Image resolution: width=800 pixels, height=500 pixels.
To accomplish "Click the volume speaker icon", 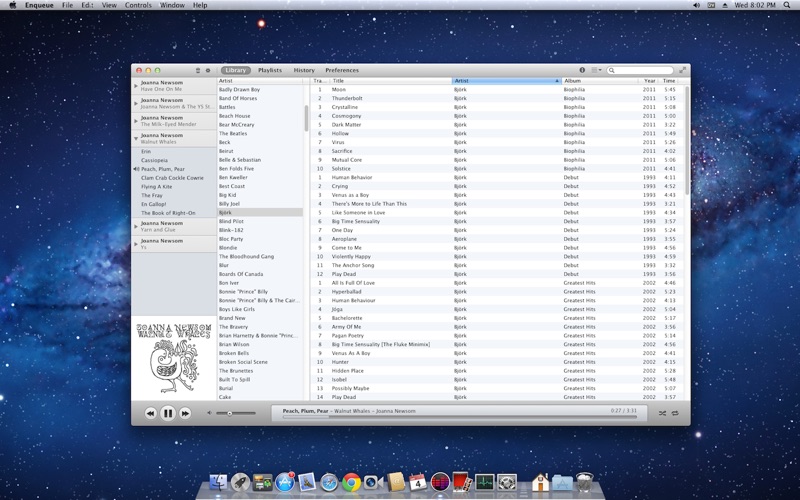I will 209,413.
